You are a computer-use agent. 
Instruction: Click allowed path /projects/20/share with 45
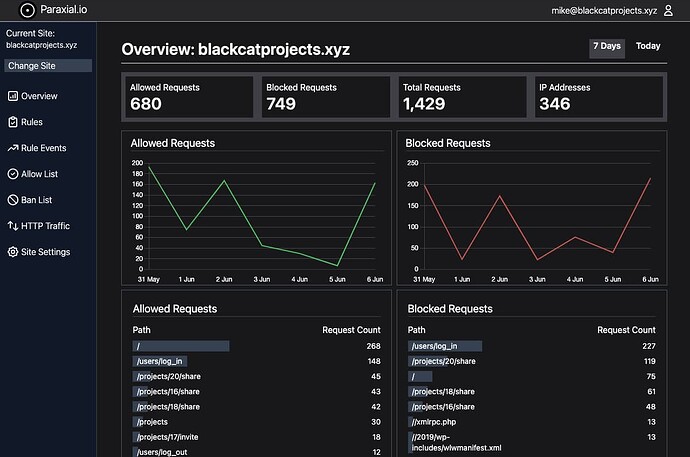pos(257,377)
